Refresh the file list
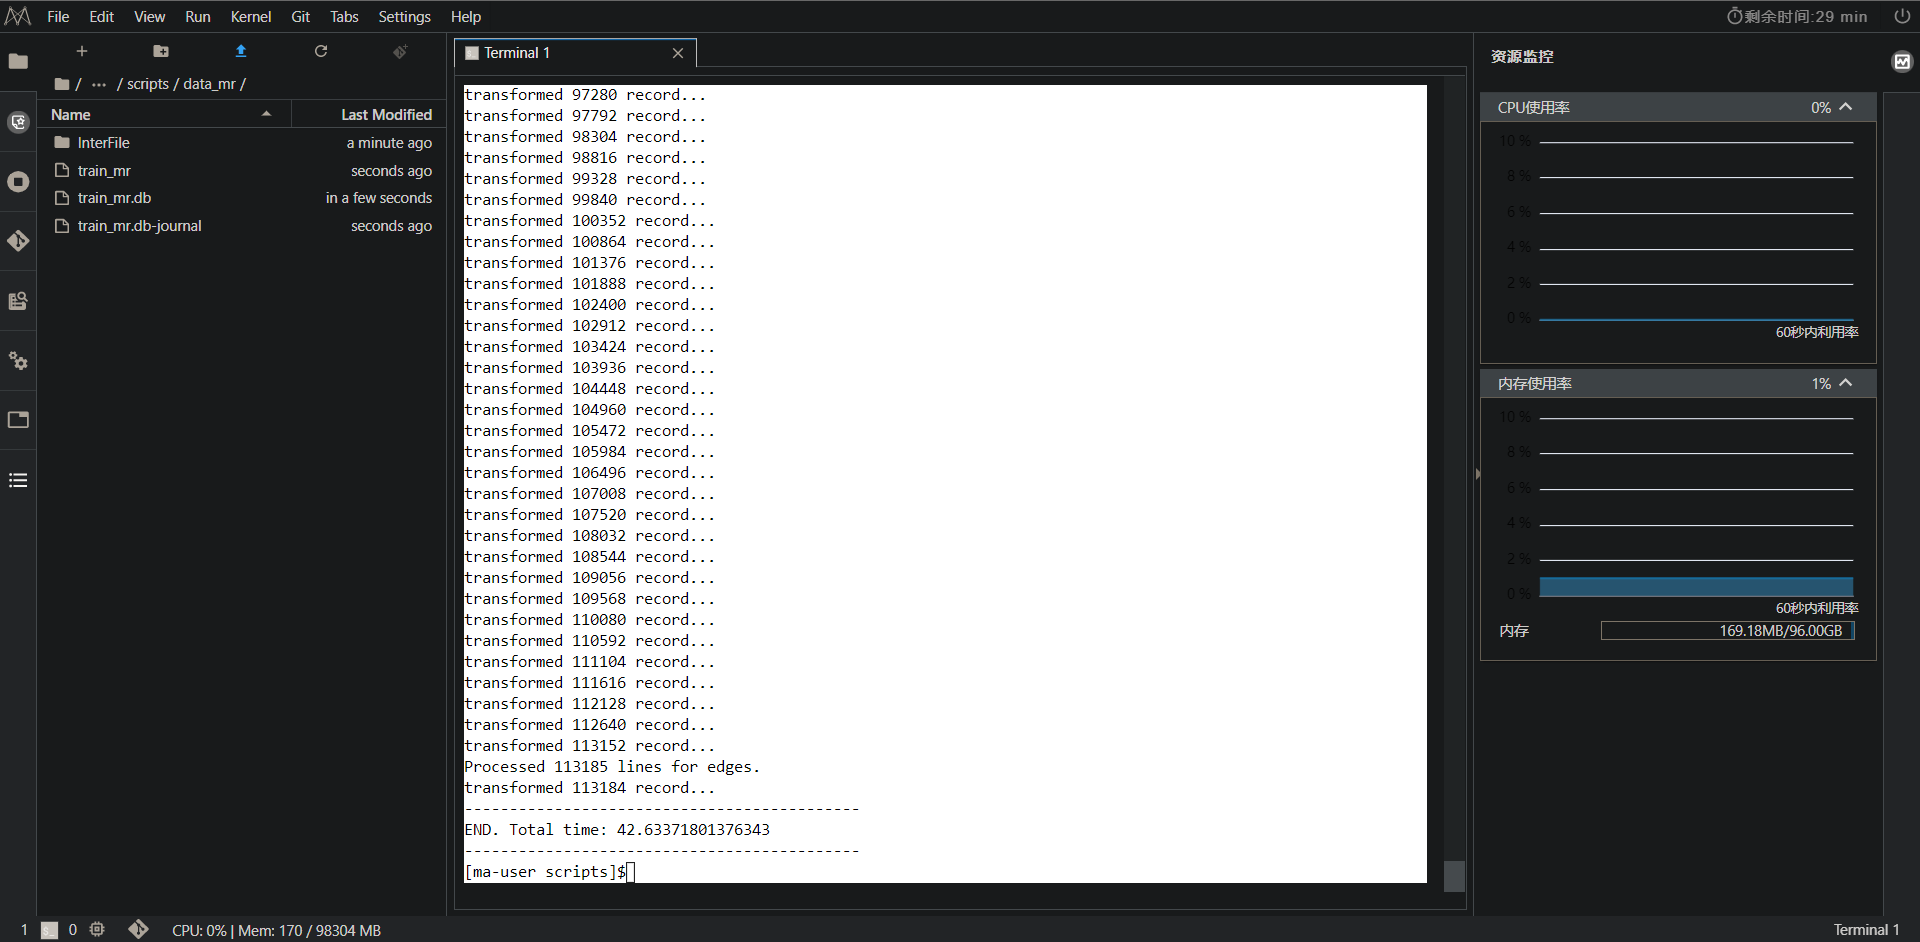Viewport: 1920px width, 942px height. 321,51
